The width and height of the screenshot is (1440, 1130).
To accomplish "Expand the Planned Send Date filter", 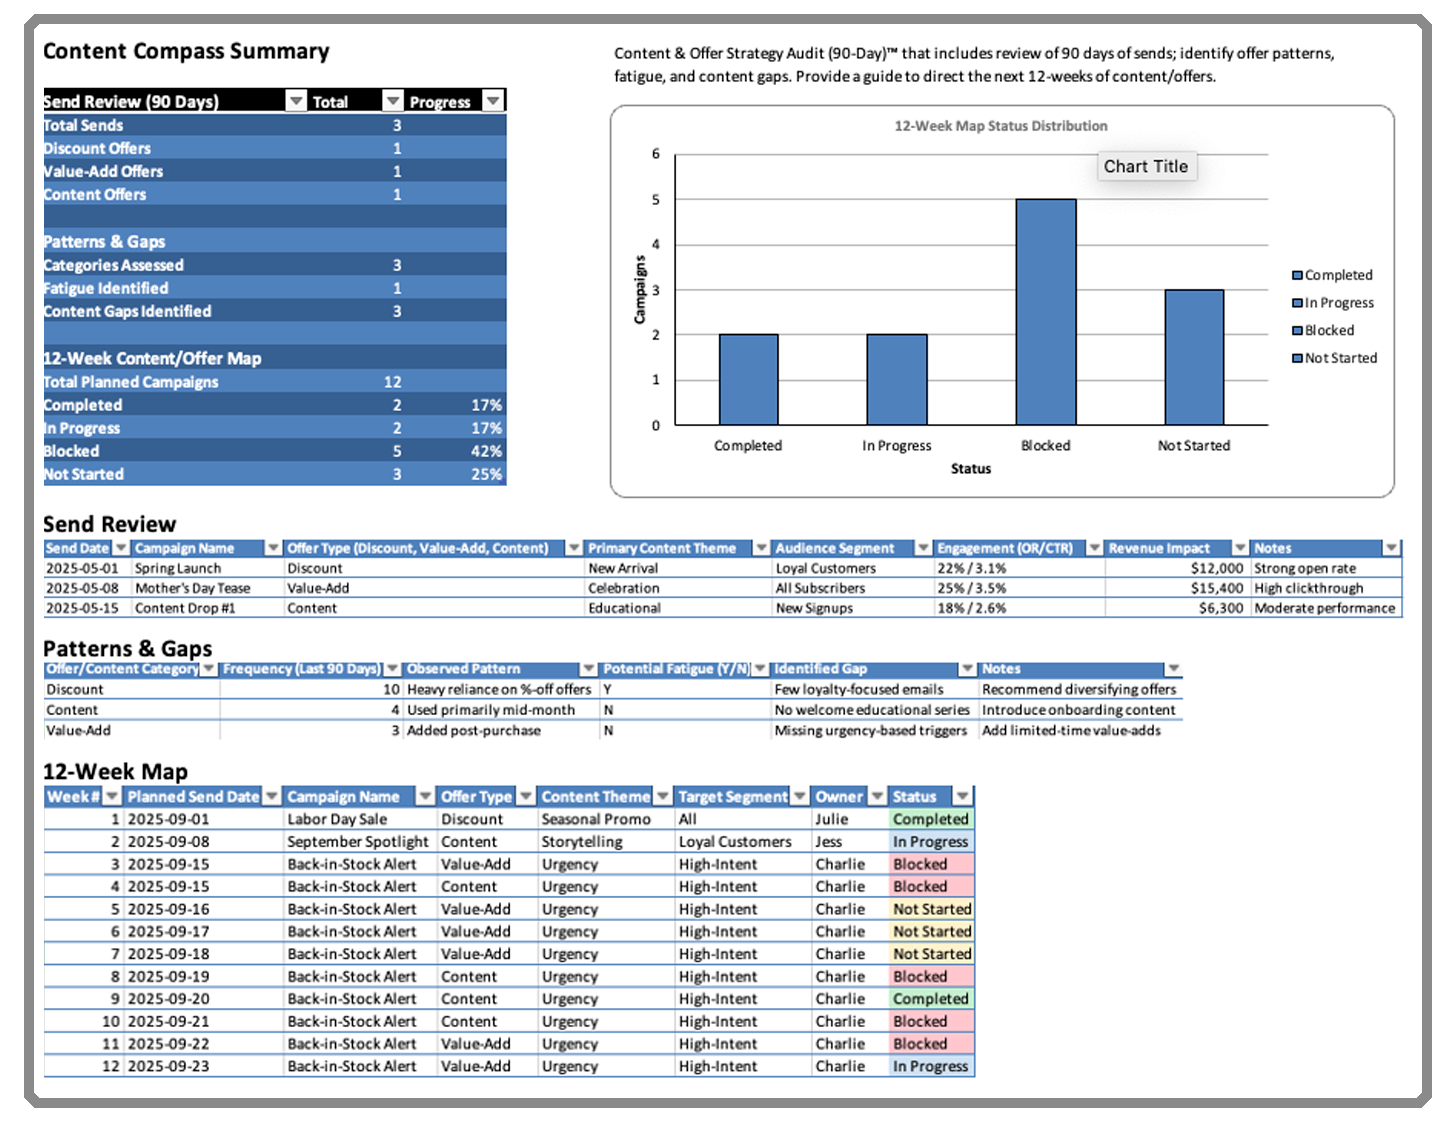I will (x=271, y=797).
